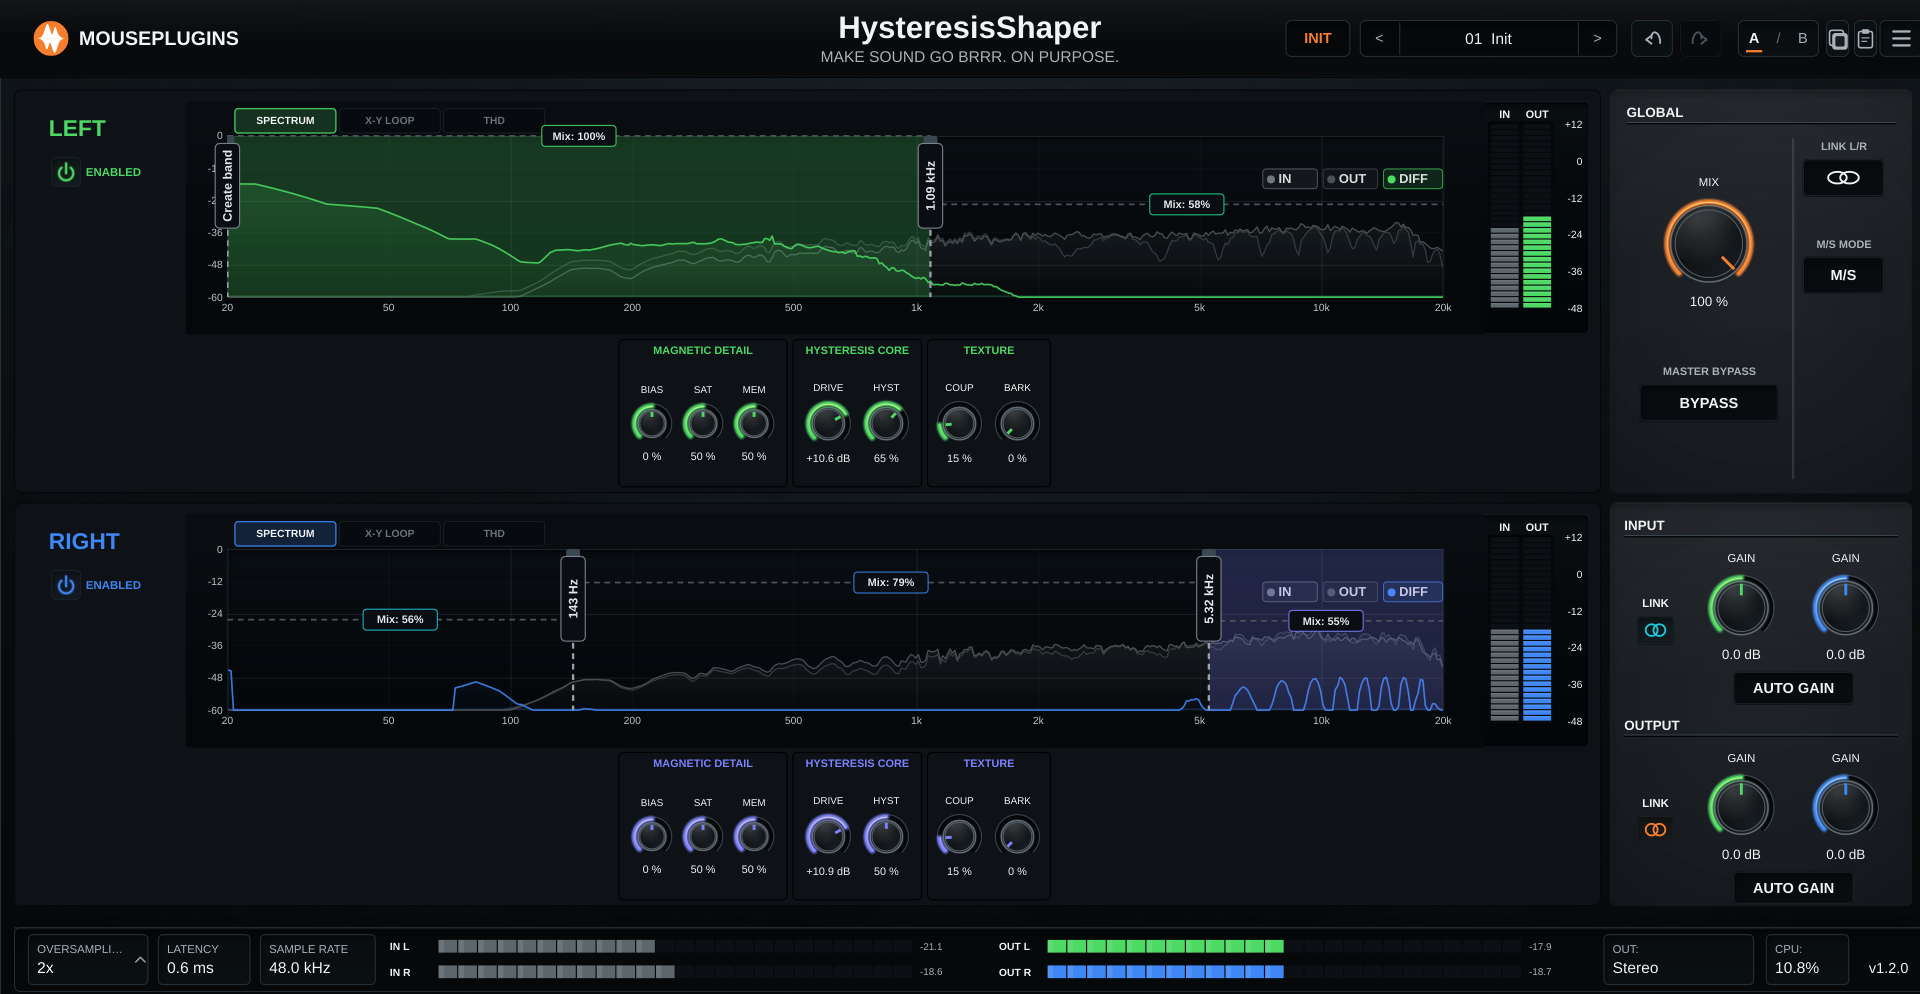
Task: Click left channel HYST knob
Action: pyautogui.click(x=886, y=423)
